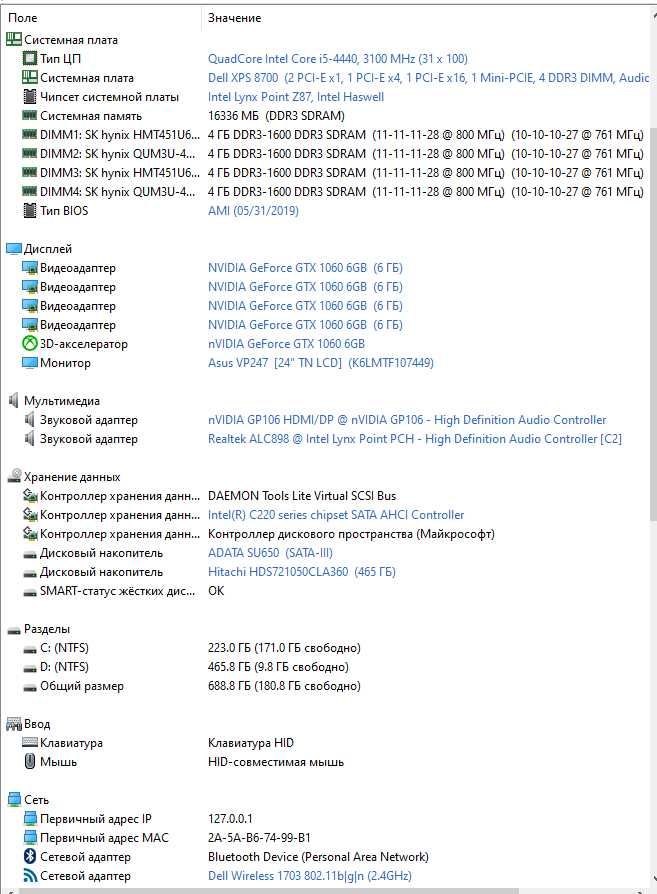Click the Wi-Fi network adapter icon
Screen dimensions: 657x894
(x=30, y=875)
